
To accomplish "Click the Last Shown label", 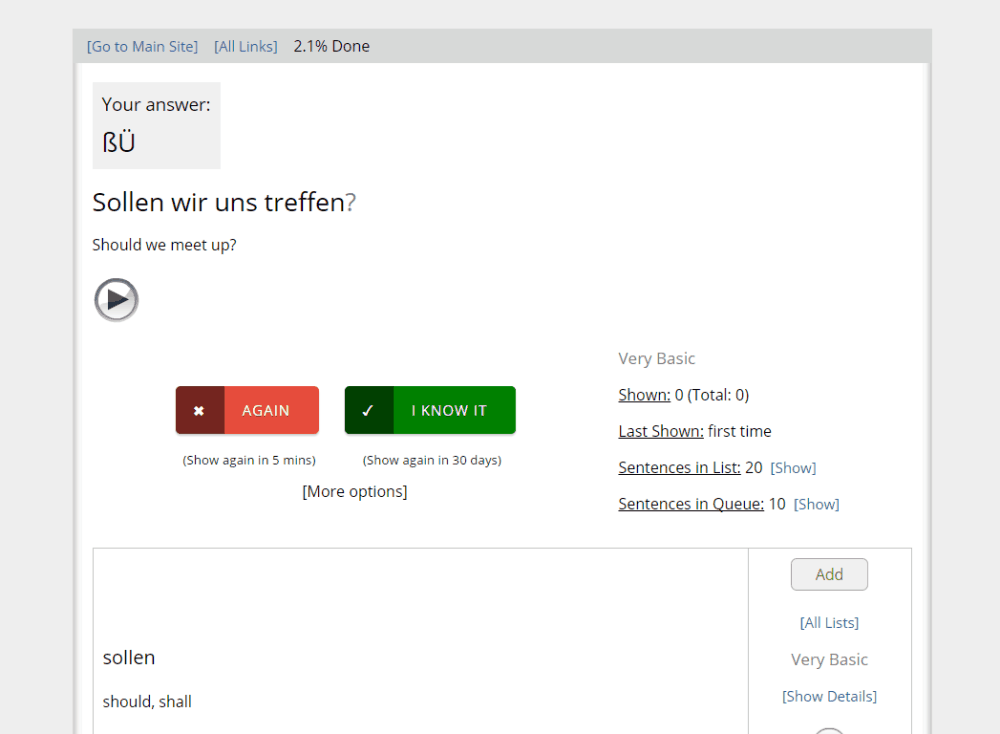I will click(661, 432).
